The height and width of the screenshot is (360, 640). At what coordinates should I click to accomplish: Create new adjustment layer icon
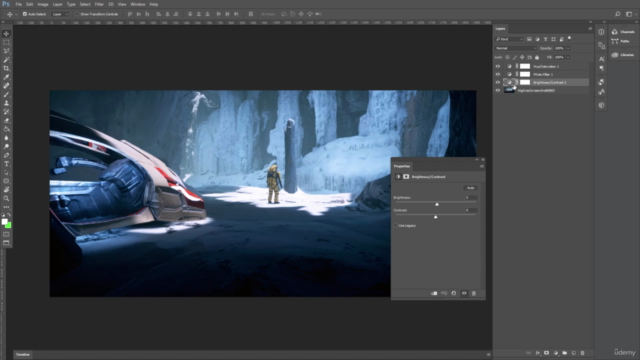tap(556, 353)
